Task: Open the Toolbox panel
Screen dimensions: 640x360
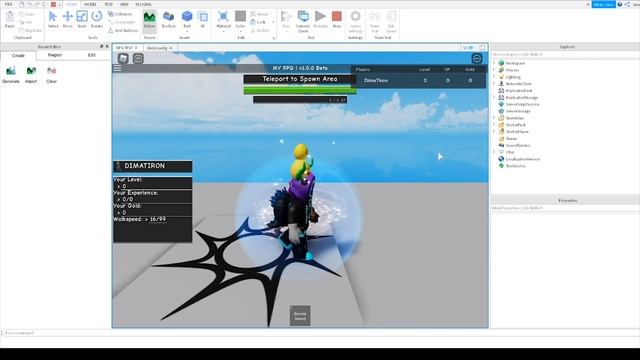Action: (168, 19)
